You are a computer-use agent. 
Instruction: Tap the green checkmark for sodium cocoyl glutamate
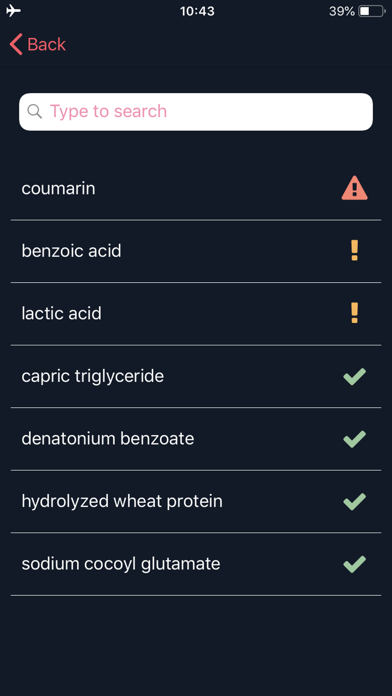coord(354,564)
